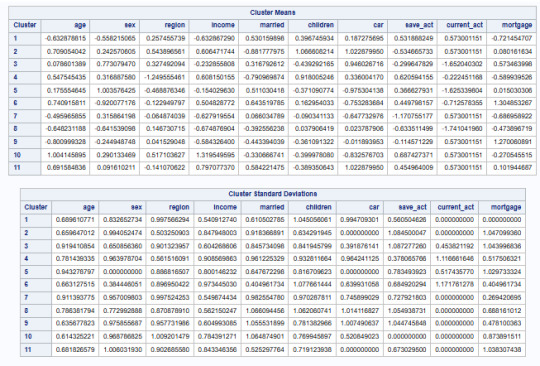Click row label 1 in Cluster Means table
Screen dimensions: 540x366
(x=15, y=38)
